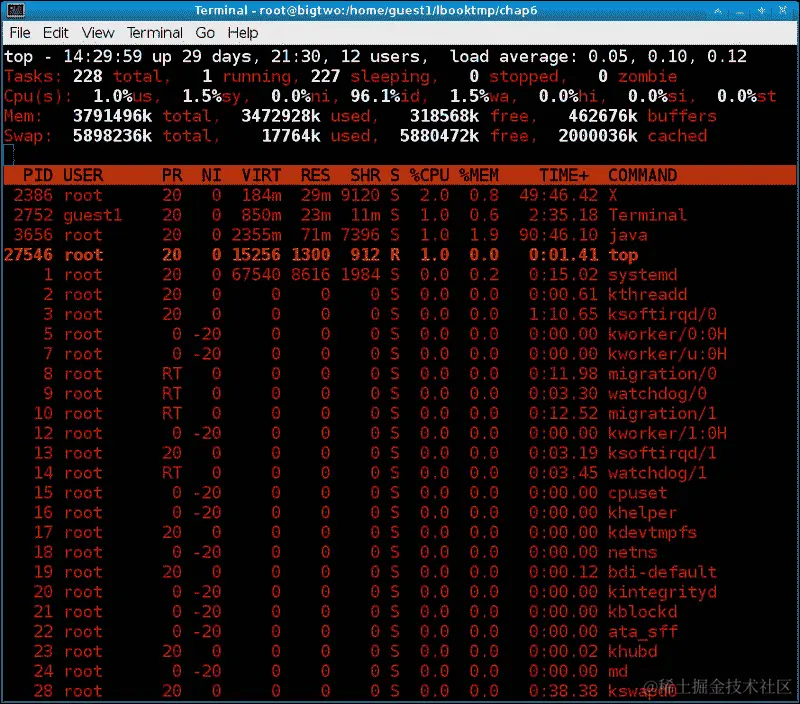Click the watchdog/0 process command
The width and height of the screenshot is (800, 704).
[657, 393]
